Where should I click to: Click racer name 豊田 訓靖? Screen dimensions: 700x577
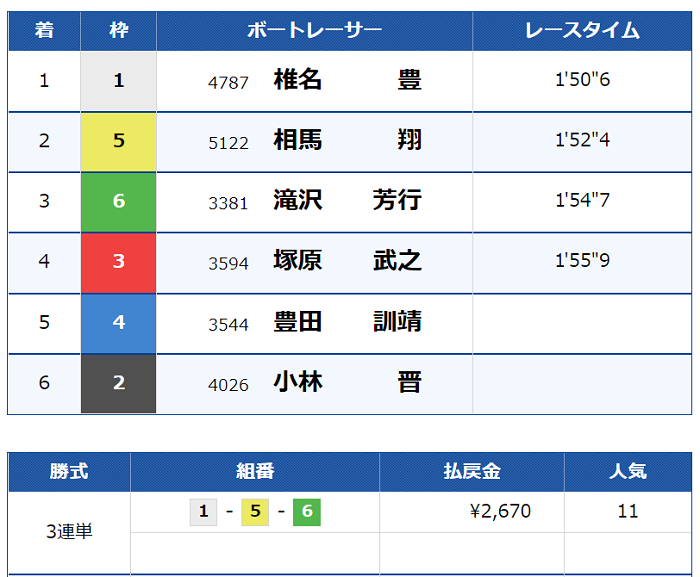click(347, 322)
